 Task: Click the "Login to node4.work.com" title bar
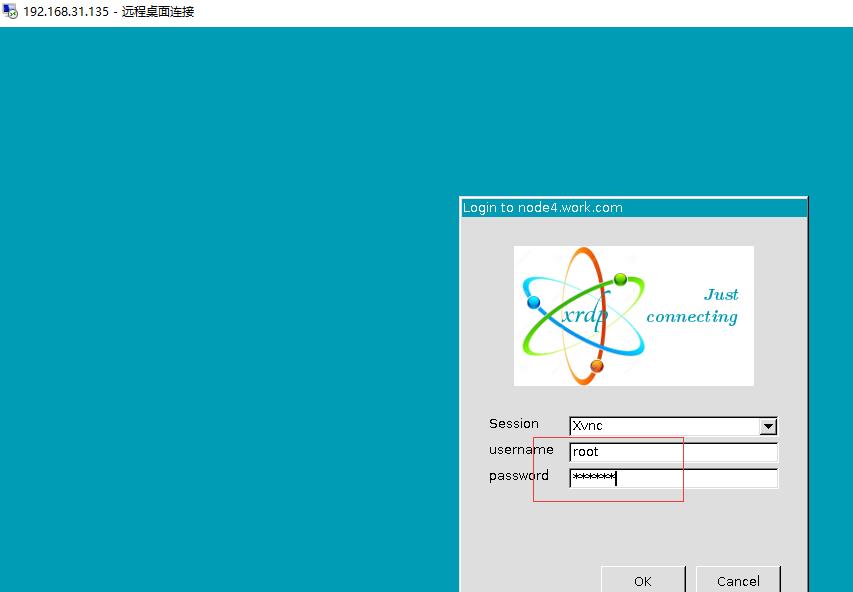[634, 208]
